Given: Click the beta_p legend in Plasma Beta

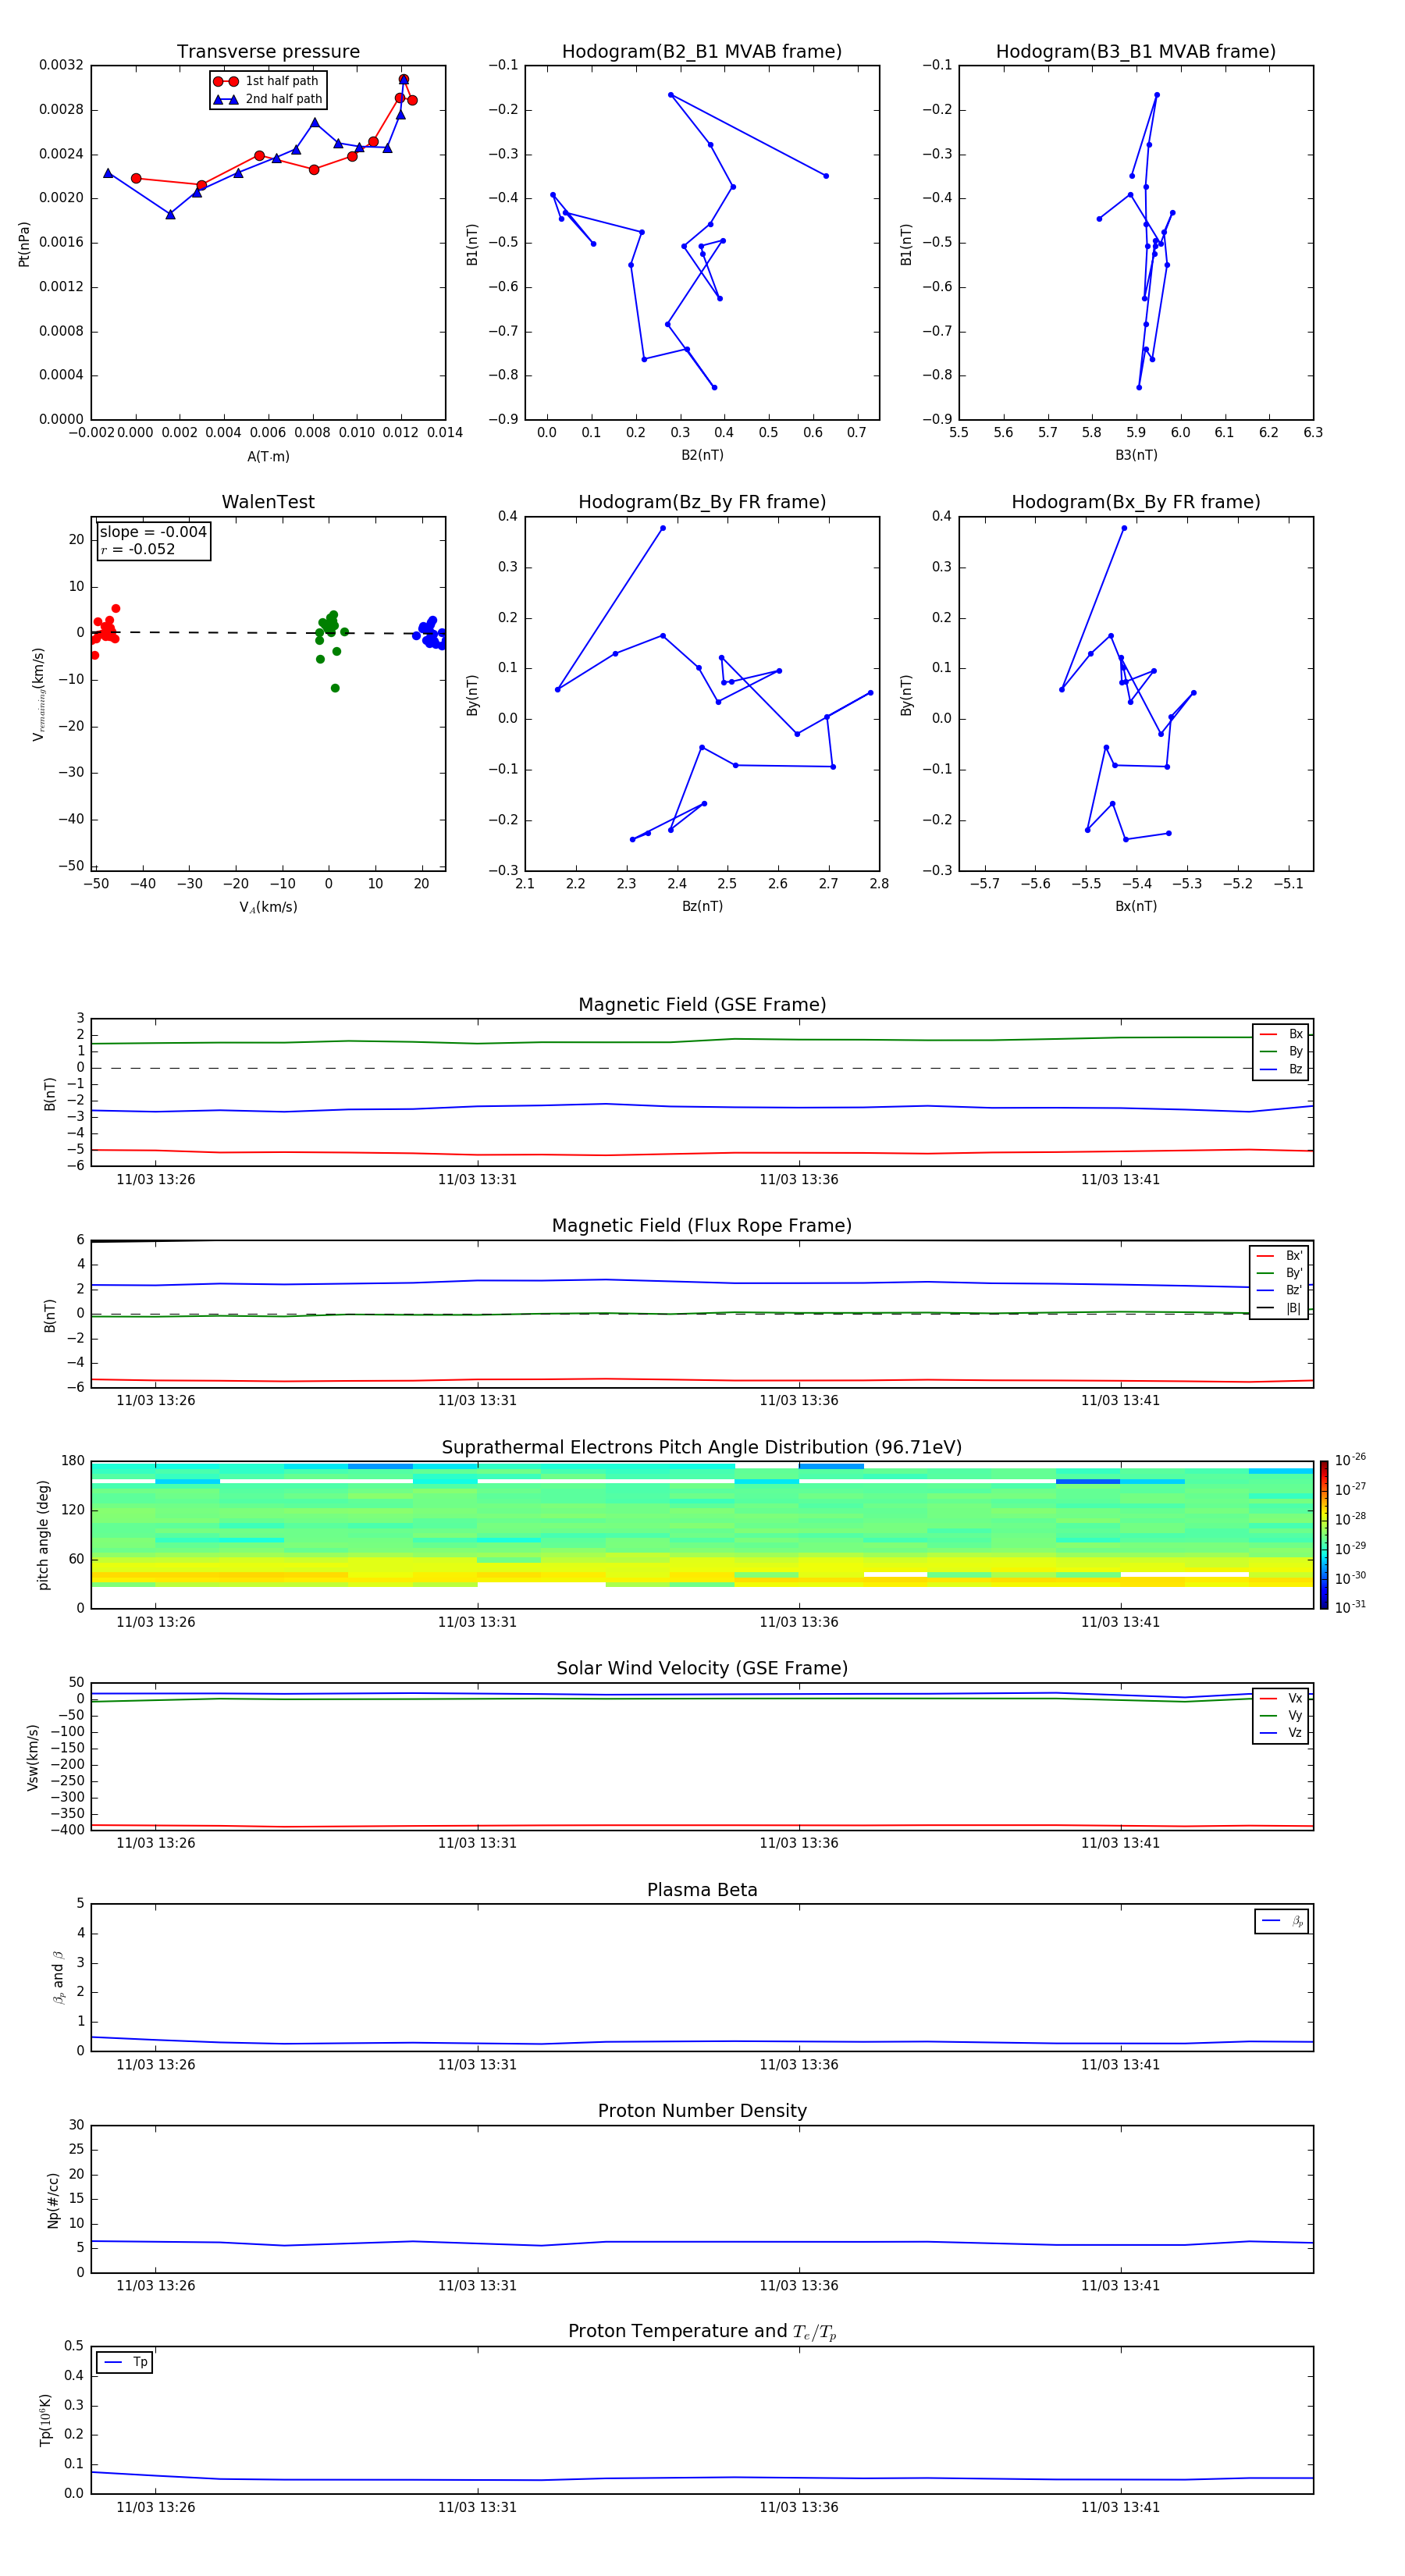Looking at the screenshot, I should point(1282,1921).
